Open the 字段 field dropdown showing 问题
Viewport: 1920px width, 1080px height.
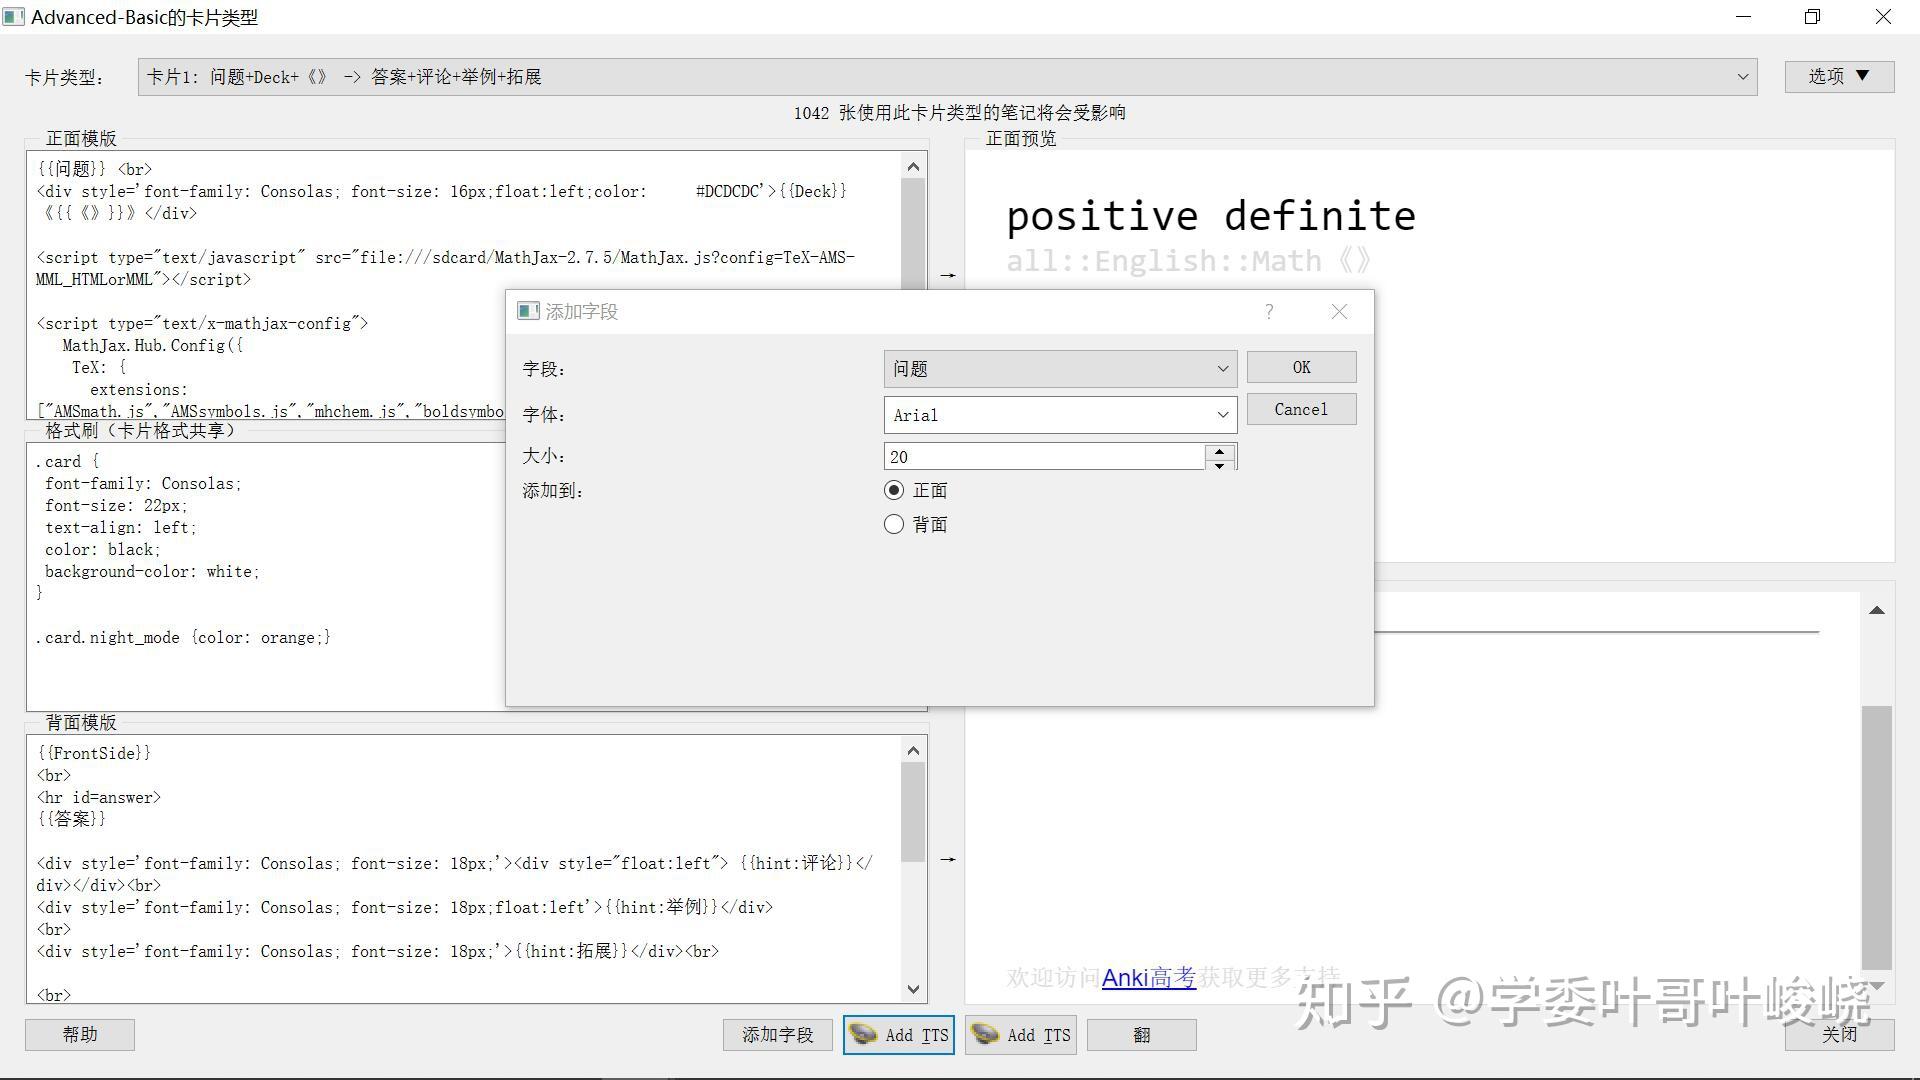[1060, 369]
